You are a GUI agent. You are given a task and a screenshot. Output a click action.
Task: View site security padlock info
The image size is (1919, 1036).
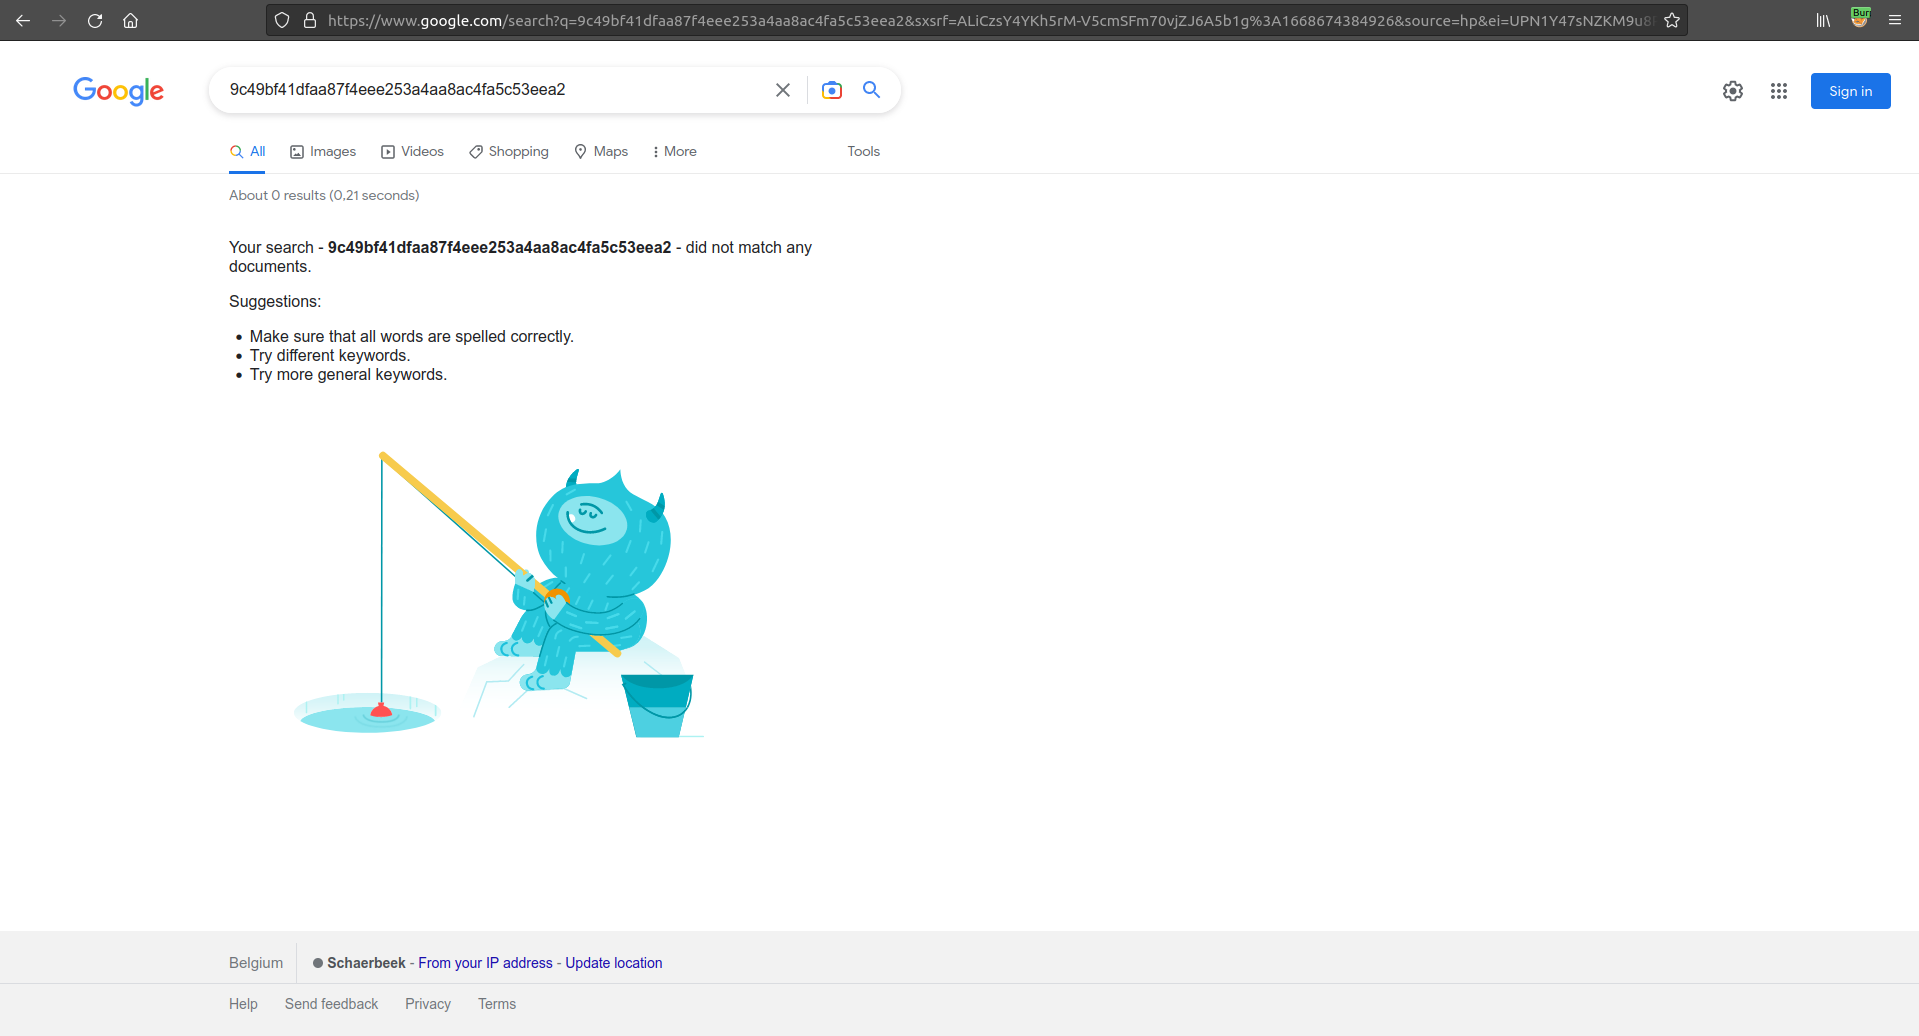310,20
